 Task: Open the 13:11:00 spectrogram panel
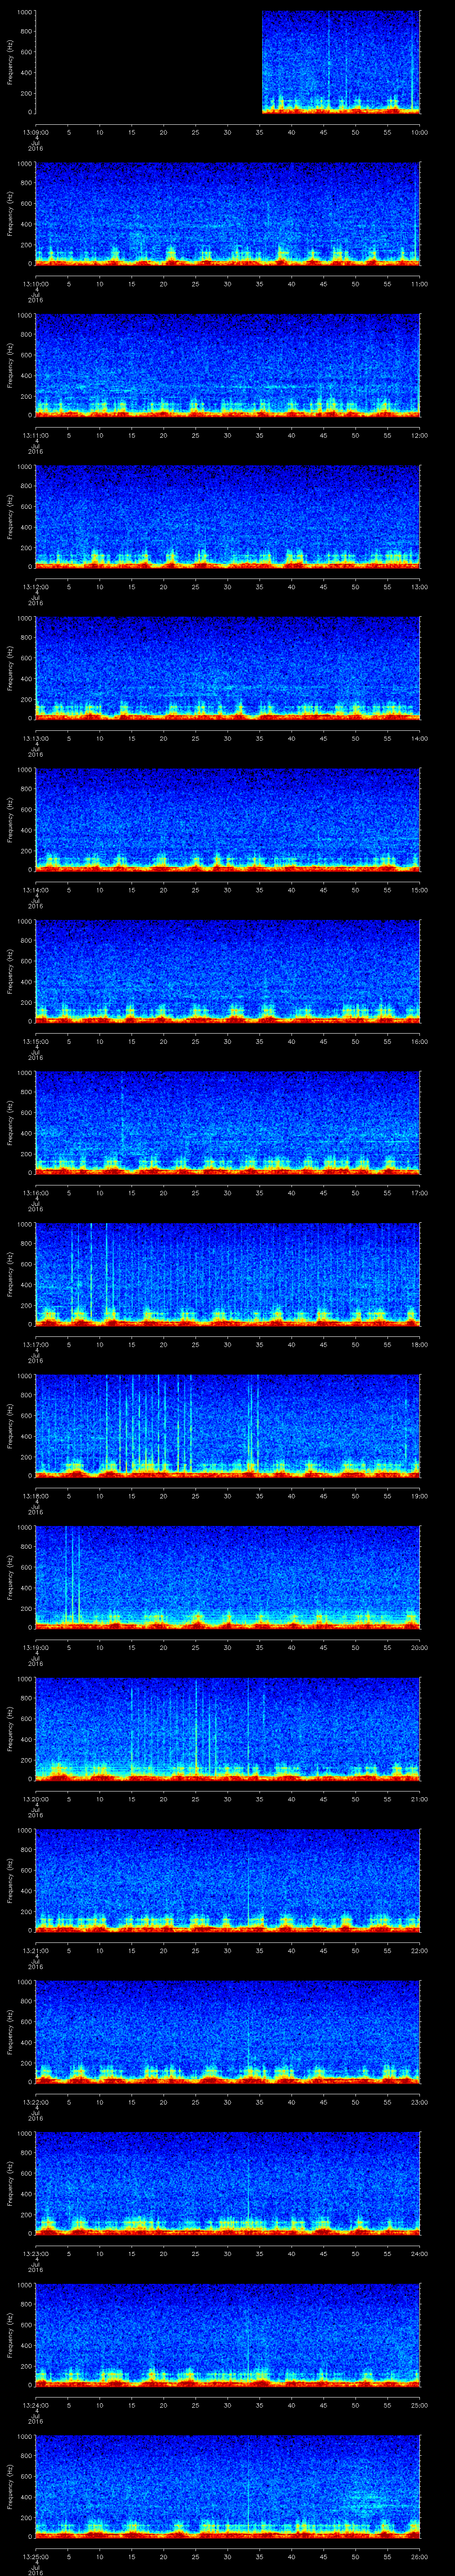(227, 364)
